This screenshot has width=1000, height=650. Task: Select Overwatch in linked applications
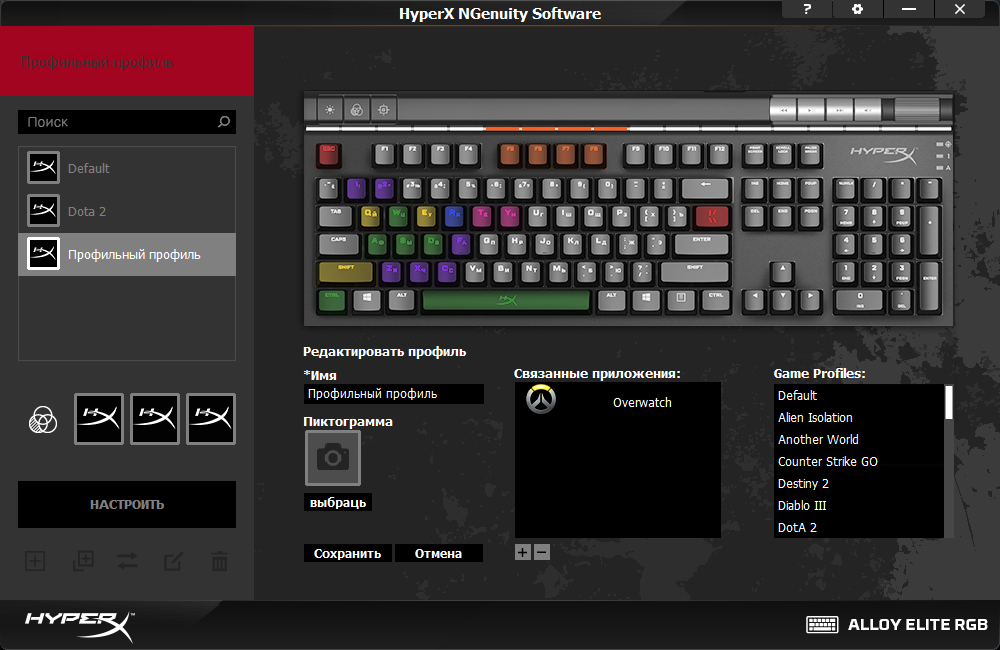[617, 402]
